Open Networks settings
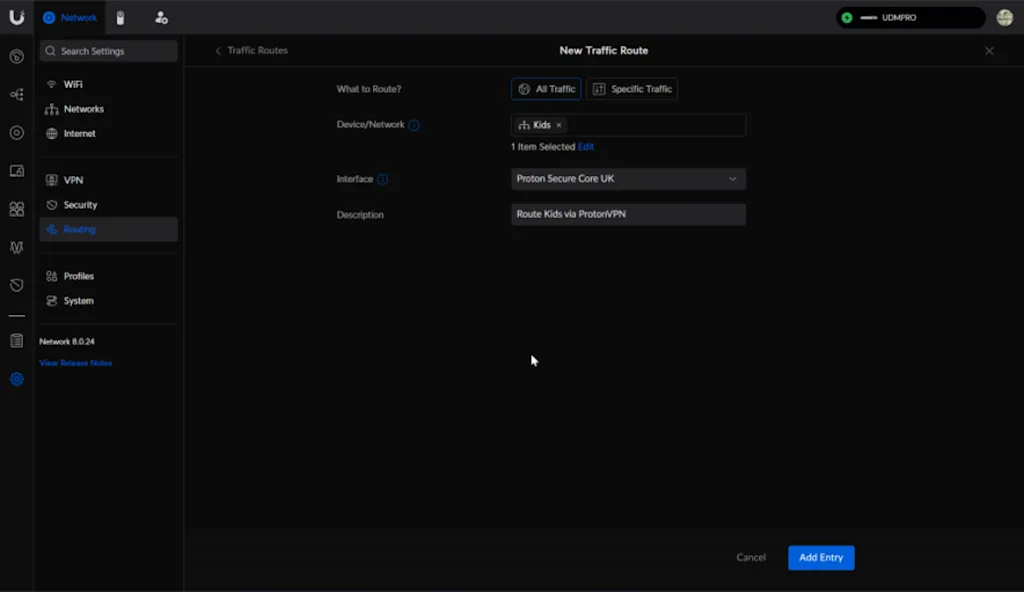 point(108,109)
